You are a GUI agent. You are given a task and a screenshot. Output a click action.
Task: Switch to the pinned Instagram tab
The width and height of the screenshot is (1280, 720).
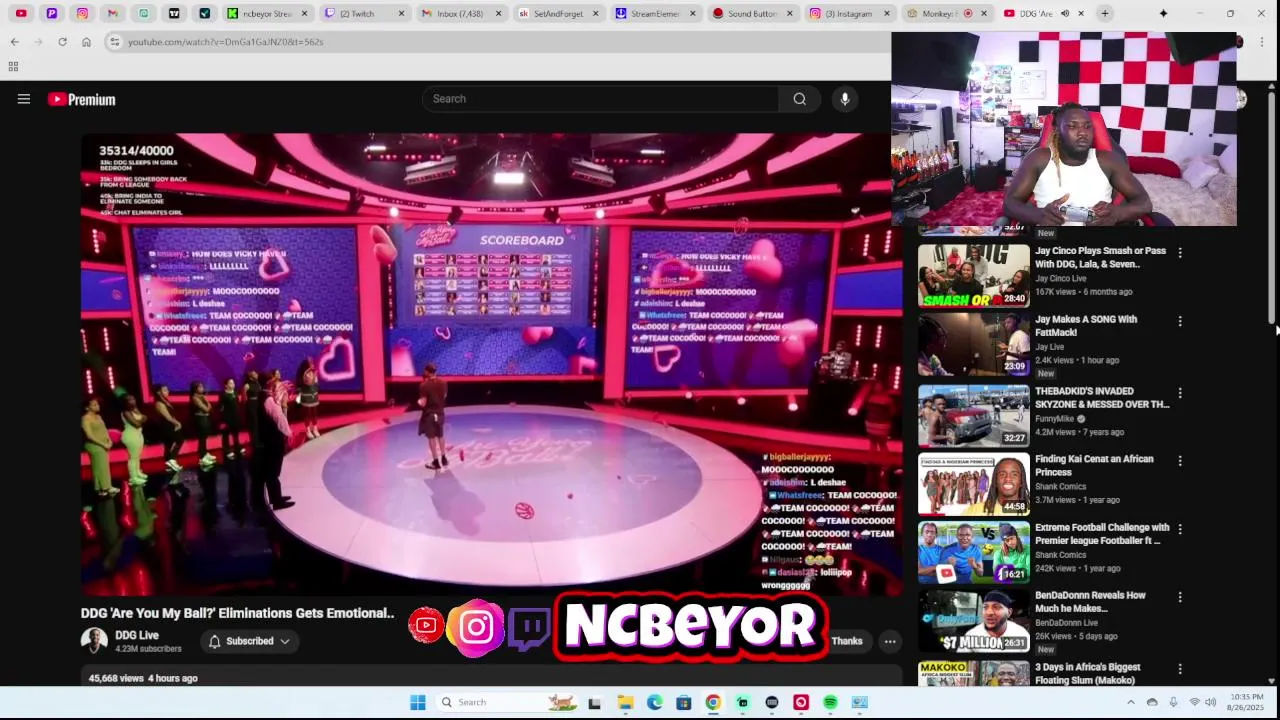[82, 14]
